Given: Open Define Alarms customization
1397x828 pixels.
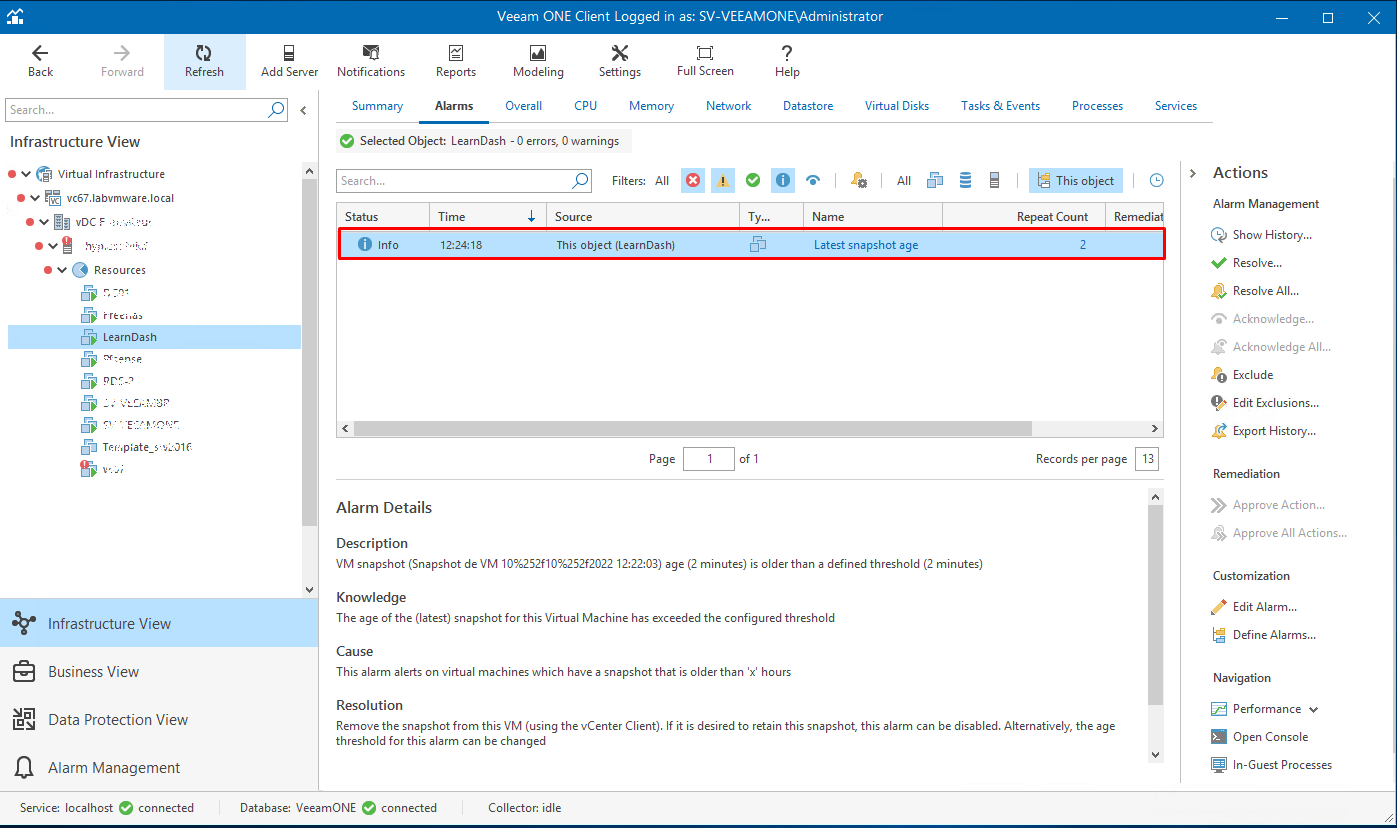Looking at the screenshot, I should [1263, 635].
